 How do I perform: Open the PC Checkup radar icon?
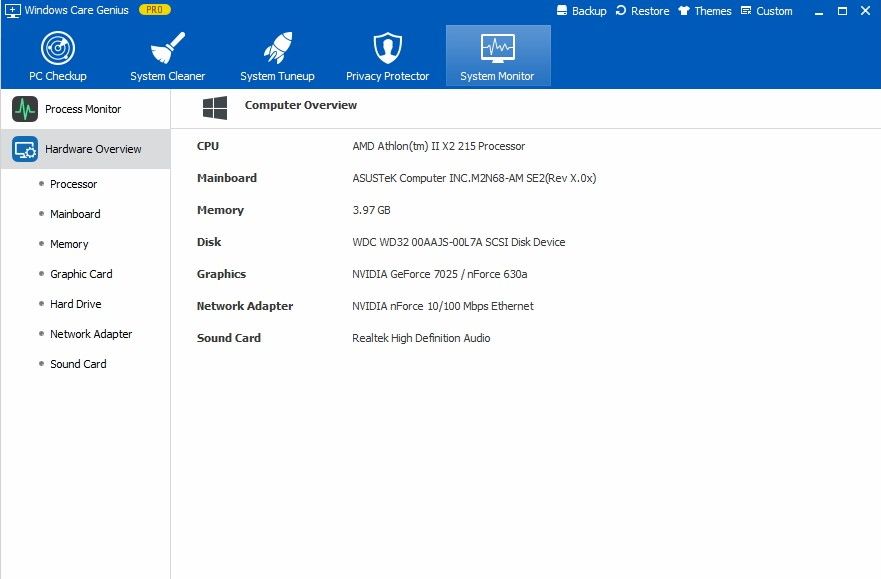click(58, 48)
